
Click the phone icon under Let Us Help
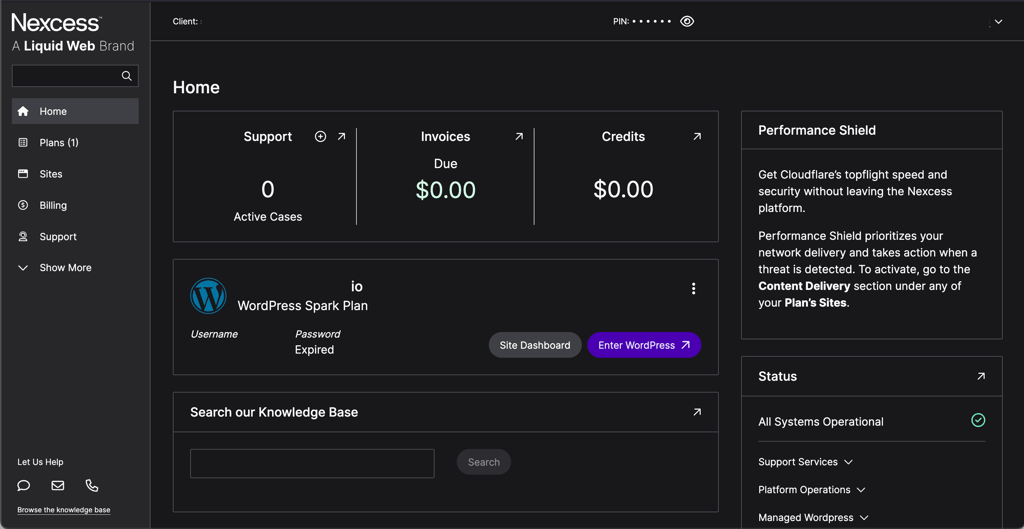pos(92,485)
